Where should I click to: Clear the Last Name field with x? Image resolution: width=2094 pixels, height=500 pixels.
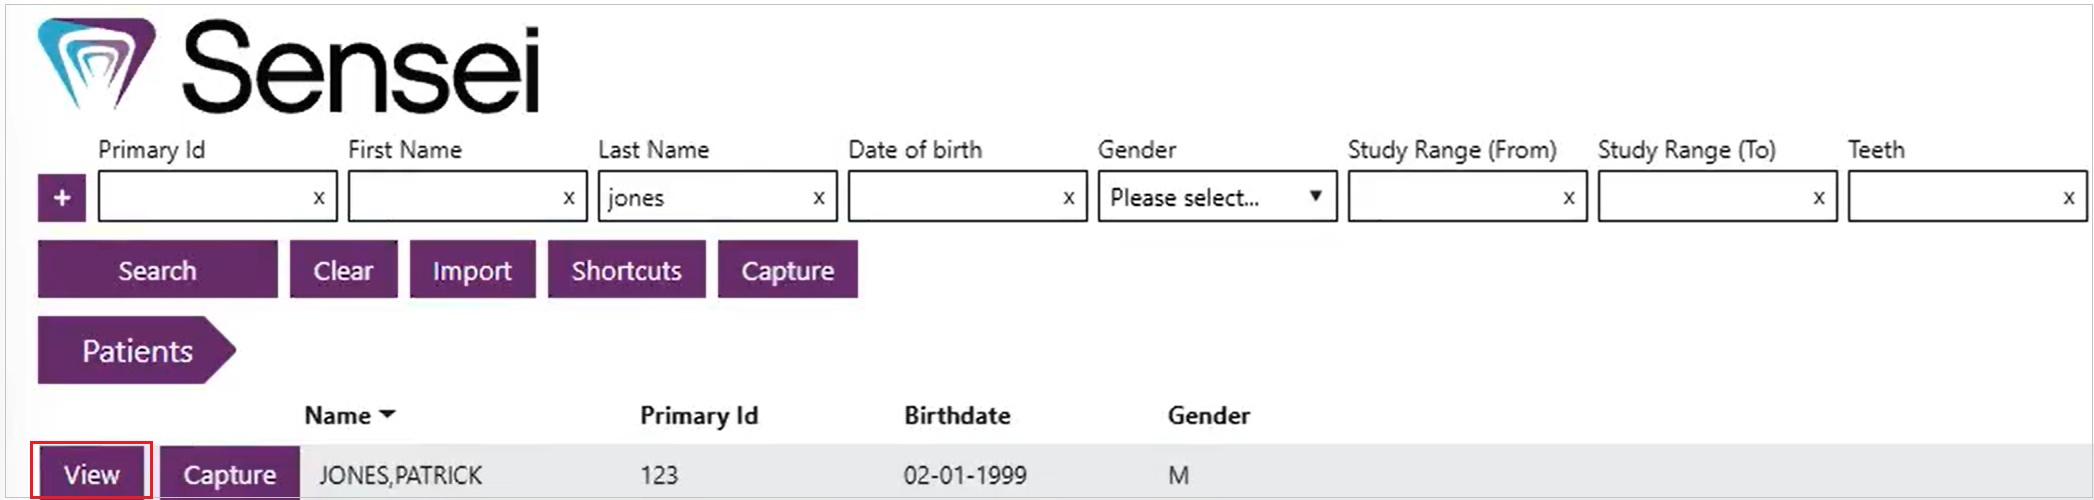pyautogui.click(x=819, y=198)
